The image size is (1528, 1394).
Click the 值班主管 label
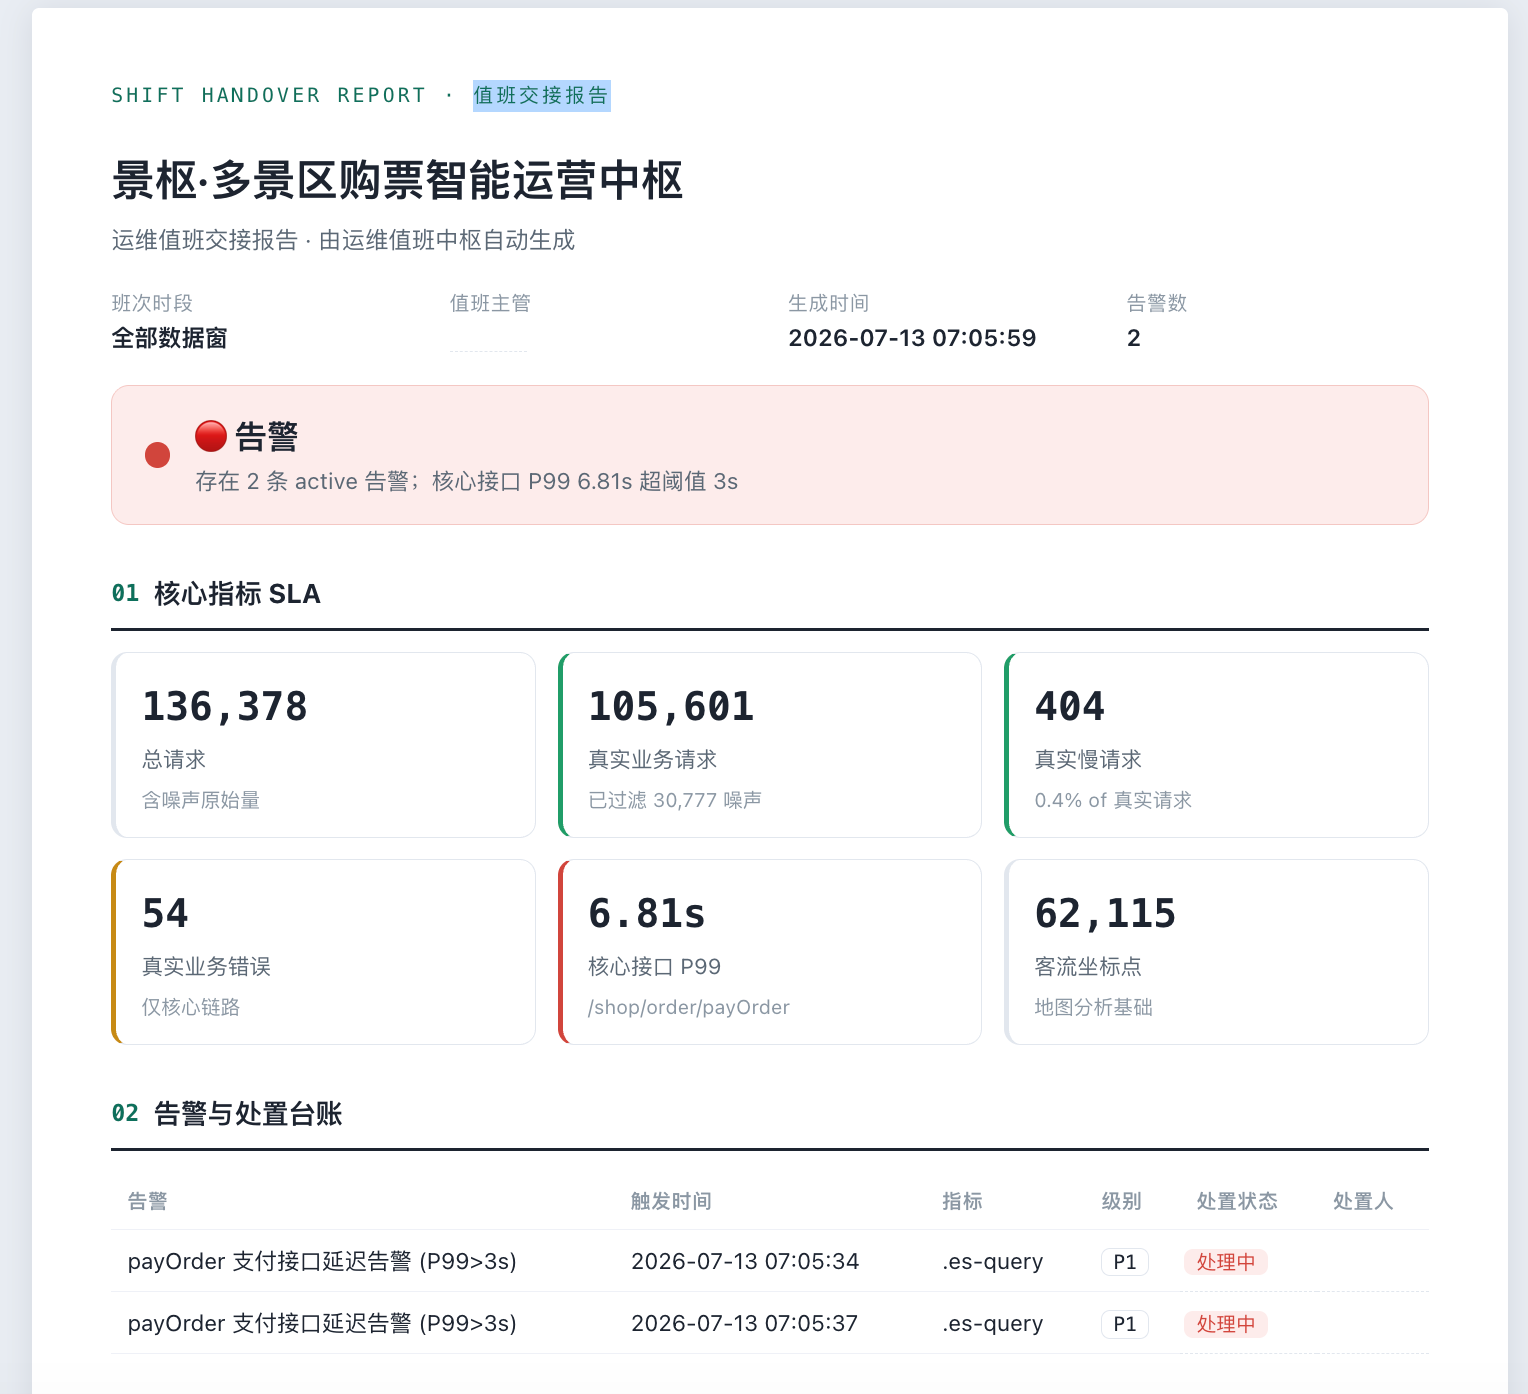pyautogui.click(x=490, y=303)
